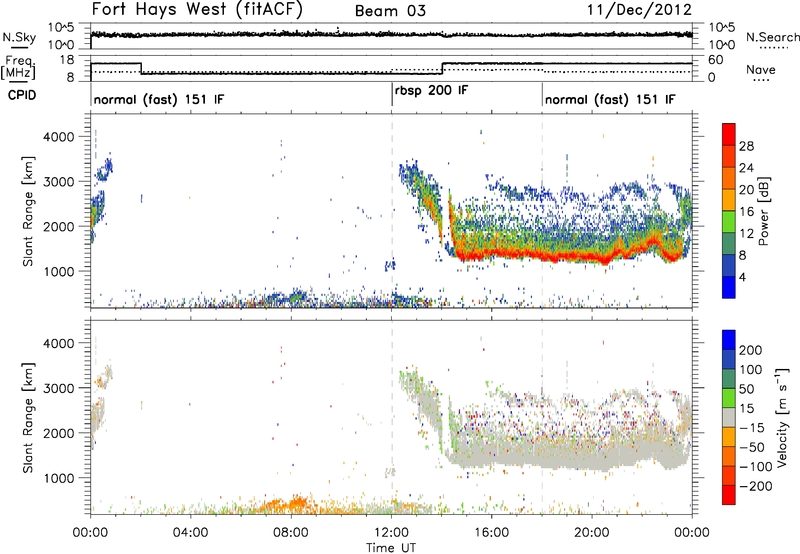Click the '20:00' time axis label
The height and width of the screenshot is (554, 800).
(x=592, y=533)
